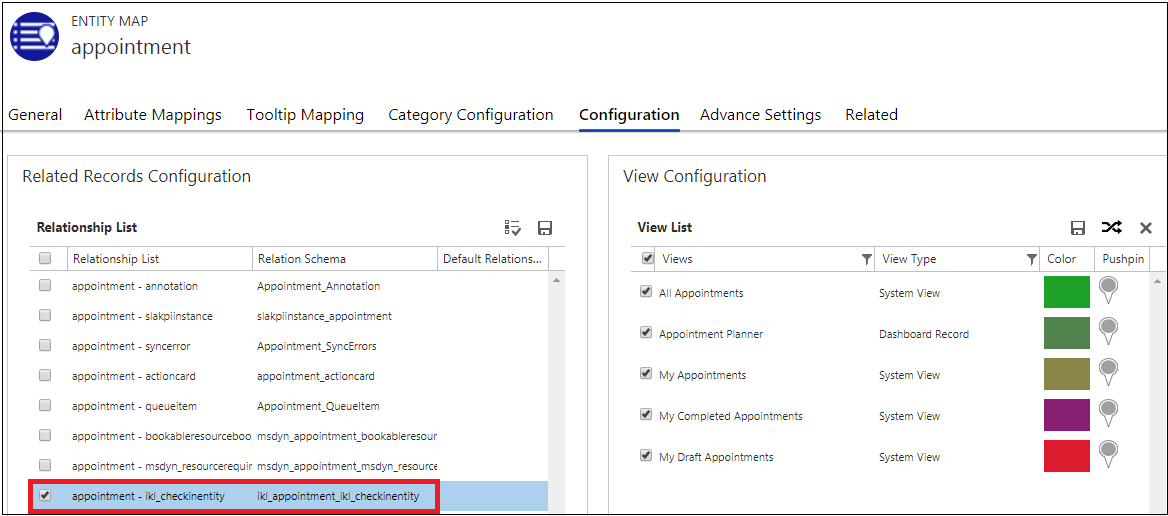Select the ikl_appointment_ikl_checkinentity schema cell
Screen dimensions: 1168x516
click(338, 496)
